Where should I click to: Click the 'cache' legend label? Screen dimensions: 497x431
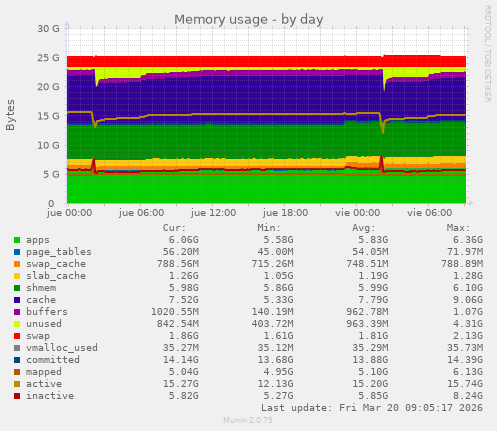pyautogui.click(x=41, y=300)
